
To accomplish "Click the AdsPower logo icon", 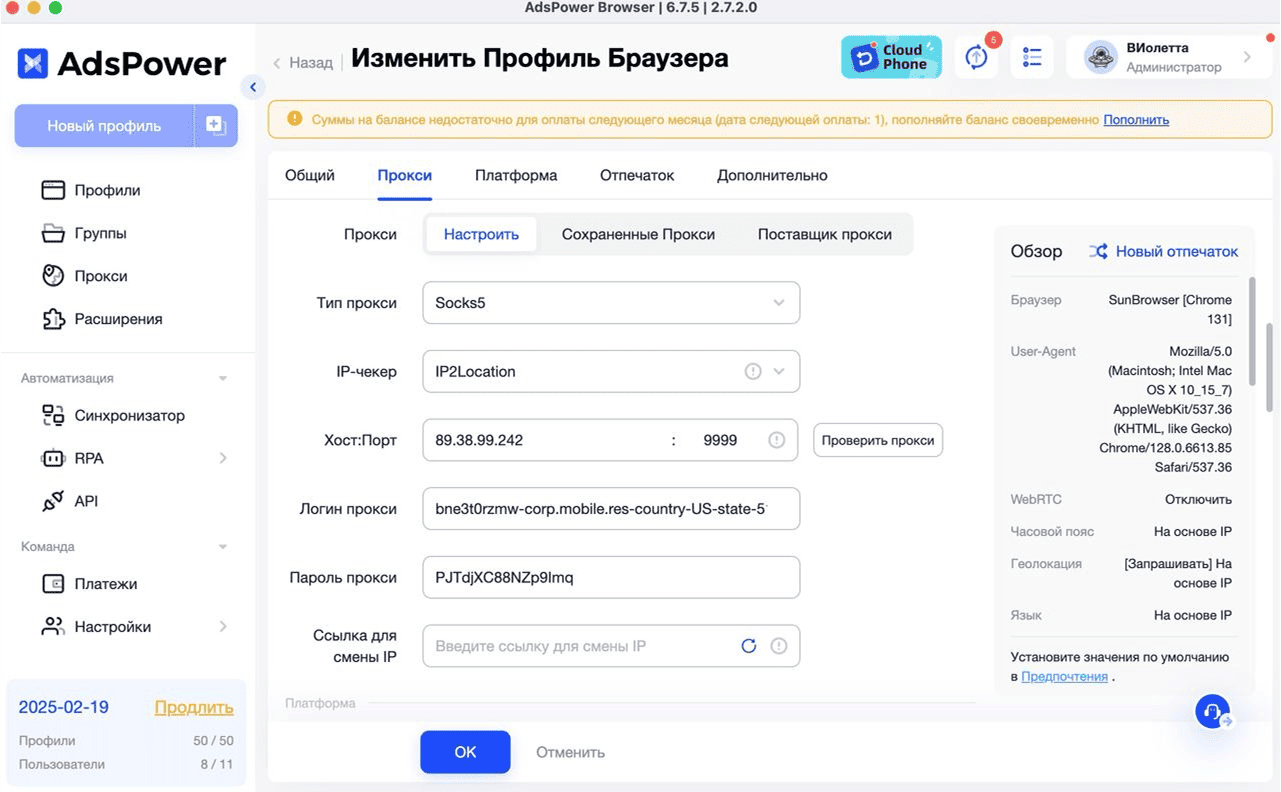I will 33,63.
